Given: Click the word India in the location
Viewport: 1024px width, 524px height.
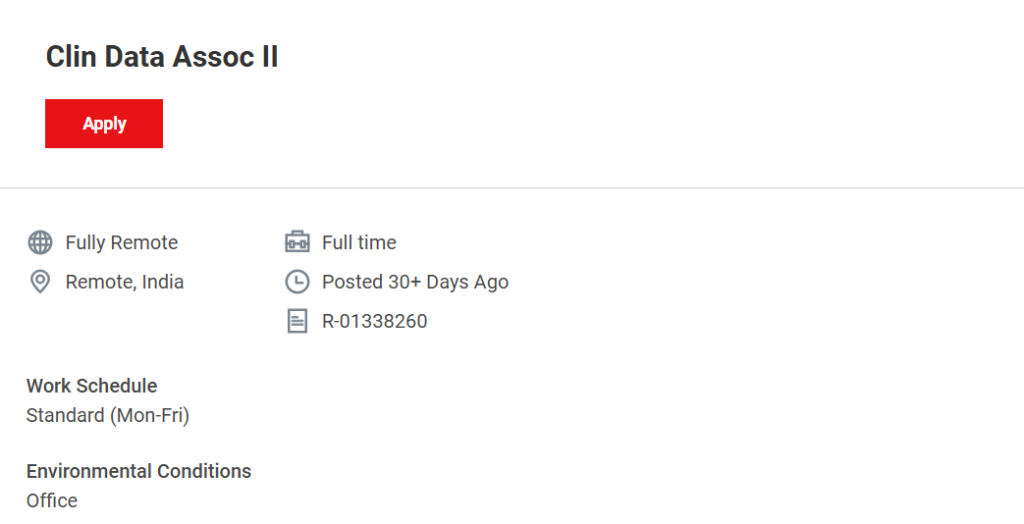Looking at the screenshot, I should [x=163, y=282].
